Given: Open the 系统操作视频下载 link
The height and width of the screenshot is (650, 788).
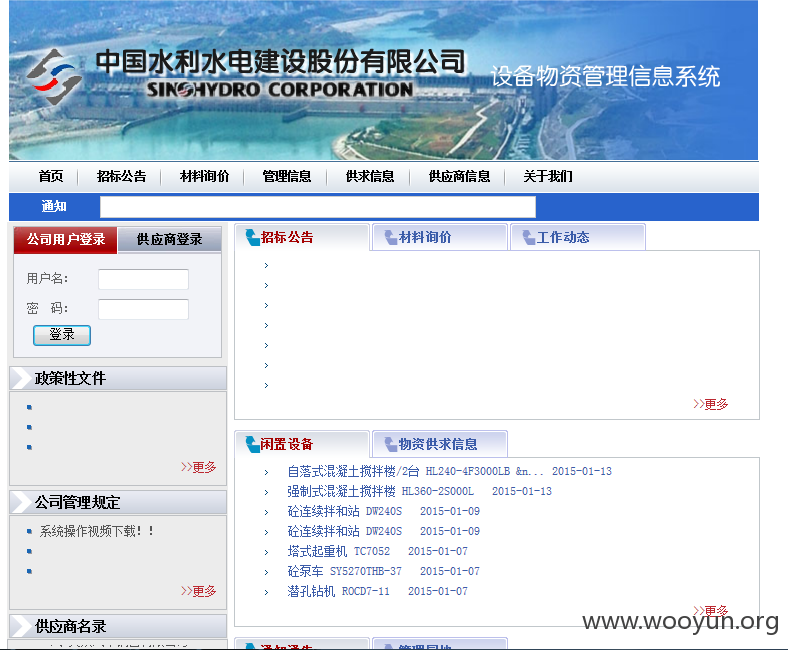Looking at the screenshot, I should tap(96, 531).
